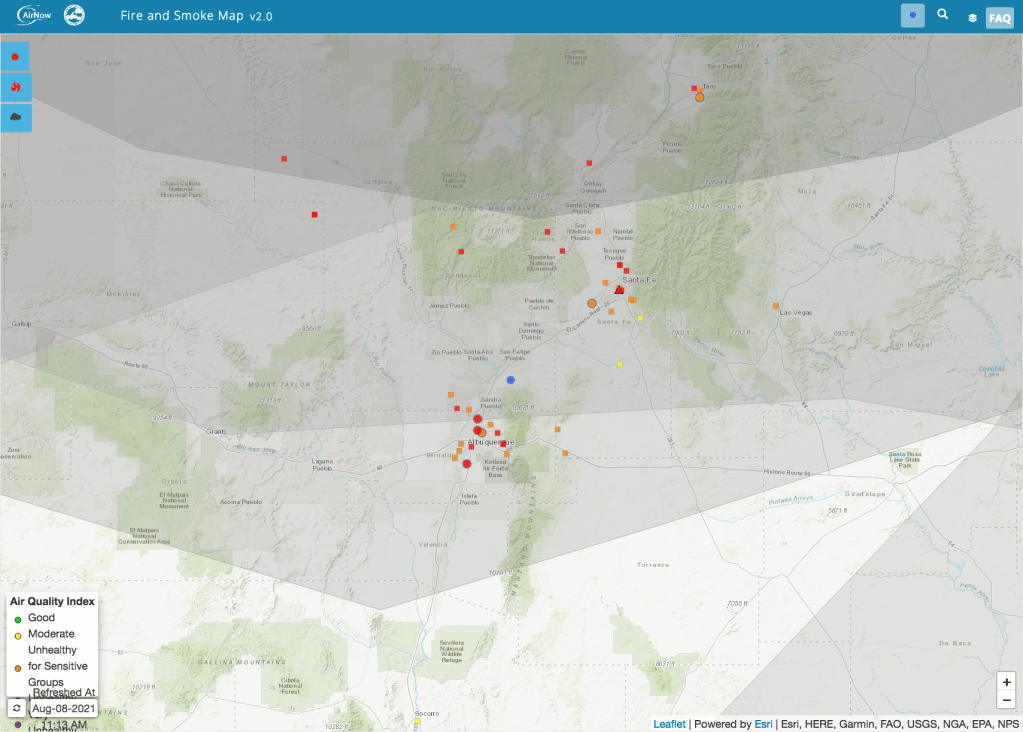Click the Aug-08-2021 refreshed date box
1023x732 pixels.
pyautogui.click(x=62, y=708)
